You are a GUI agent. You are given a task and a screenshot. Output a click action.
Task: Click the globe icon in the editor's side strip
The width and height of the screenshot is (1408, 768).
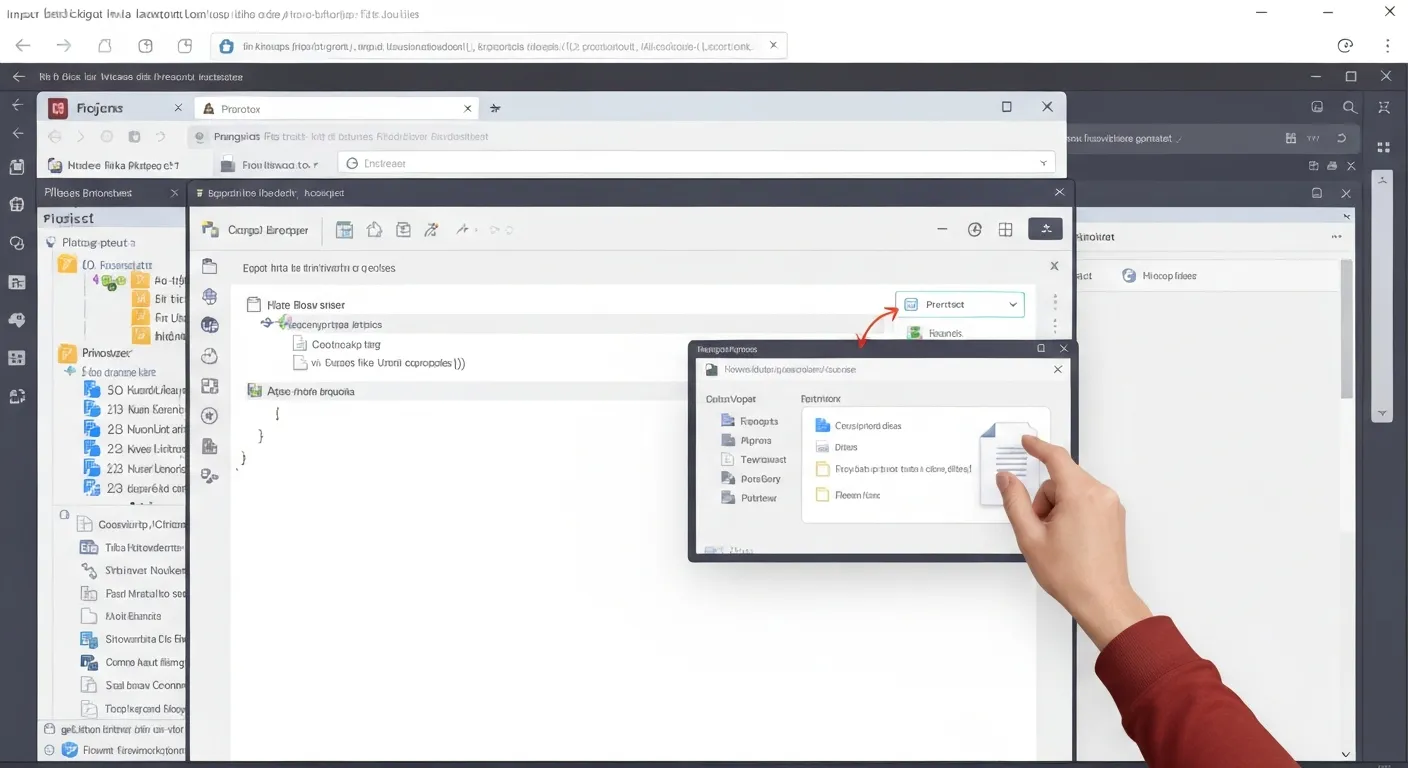tap(209, 296)
